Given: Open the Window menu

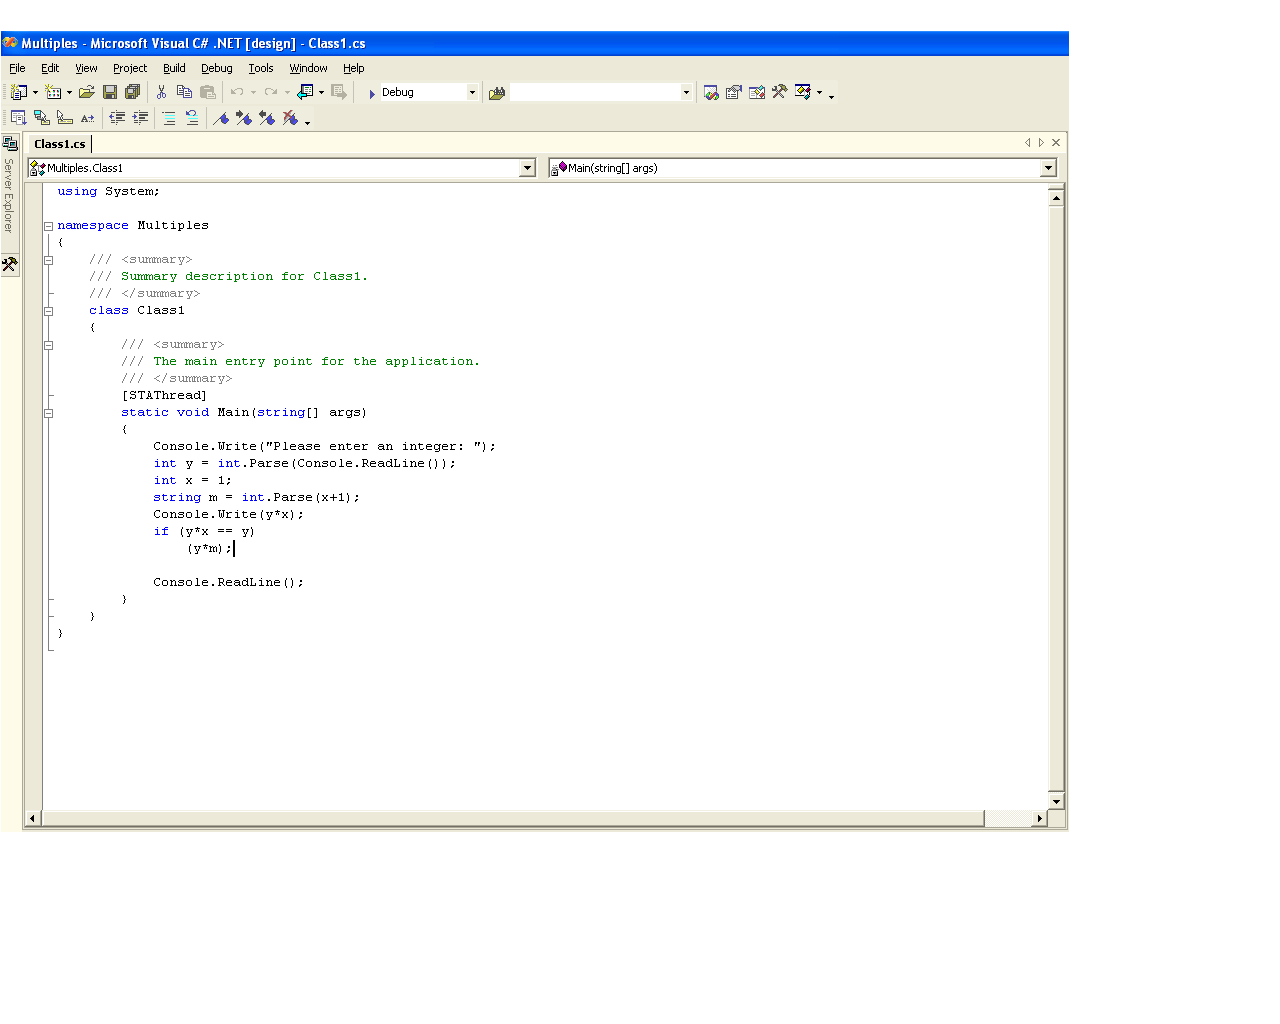Looking at the screenshot, I should [x=308, y=68].
